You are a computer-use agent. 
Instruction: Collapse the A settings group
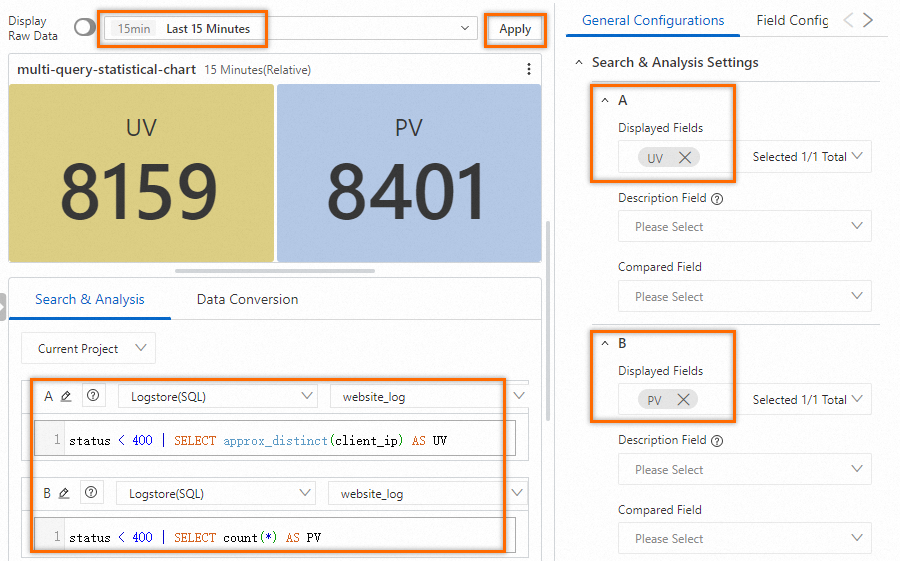click(x=605, y=100)
